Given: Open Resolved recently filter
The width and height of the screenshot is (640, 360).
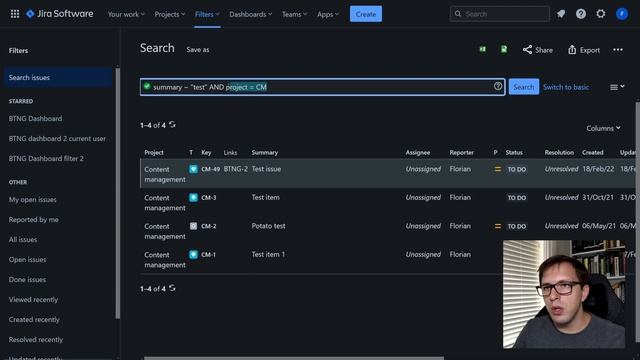Looking at the screenshot, I should (36, 340).
